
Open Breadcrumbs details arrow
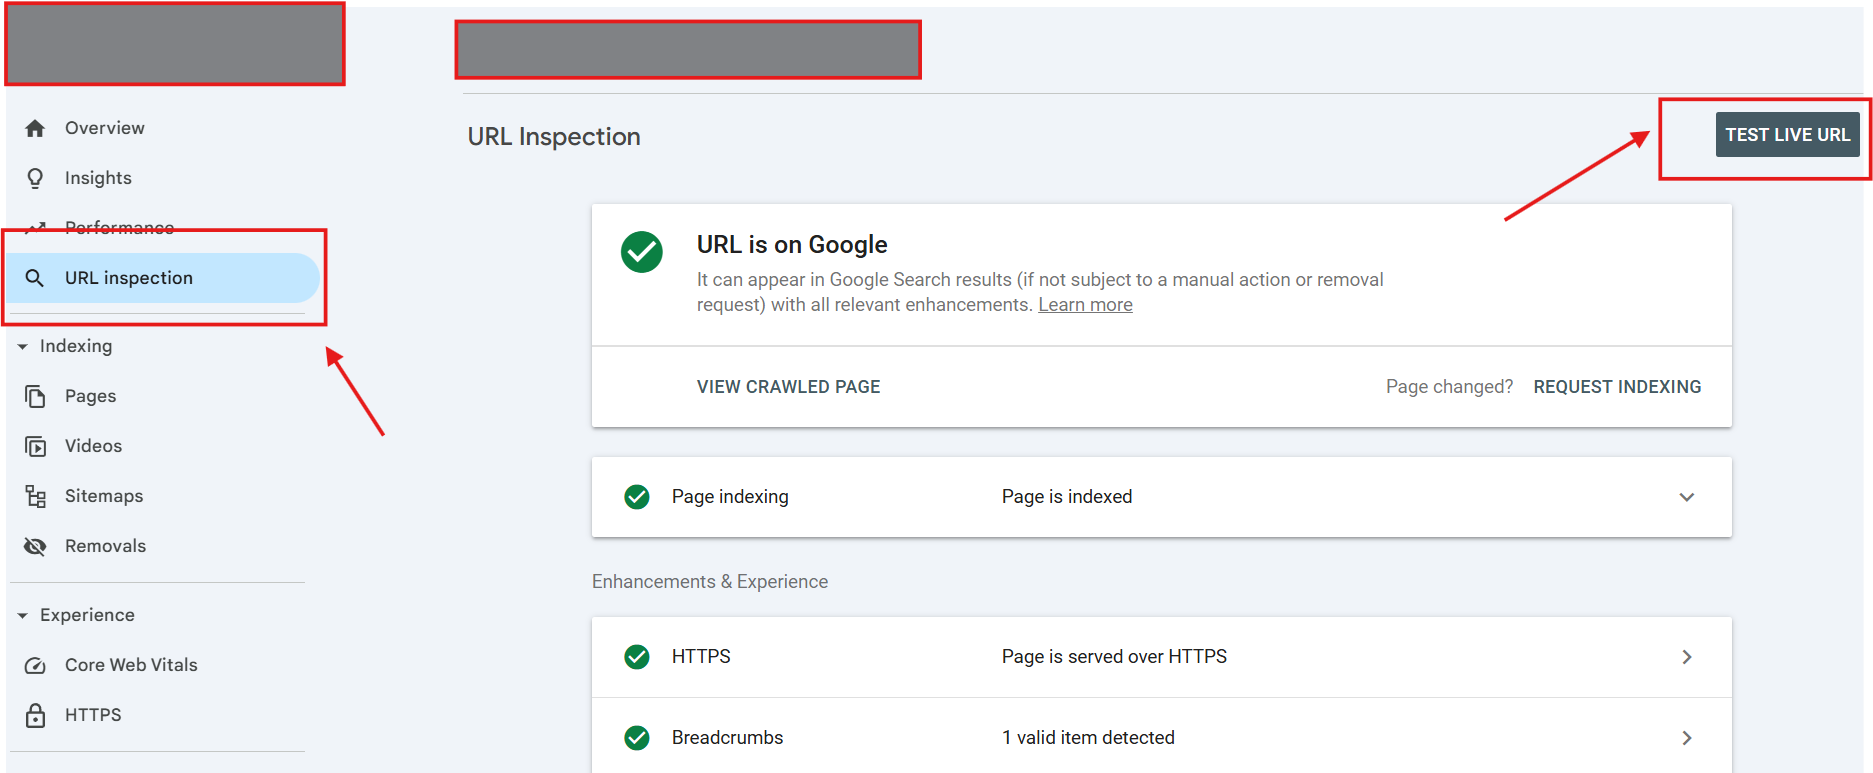point(1686,738)
